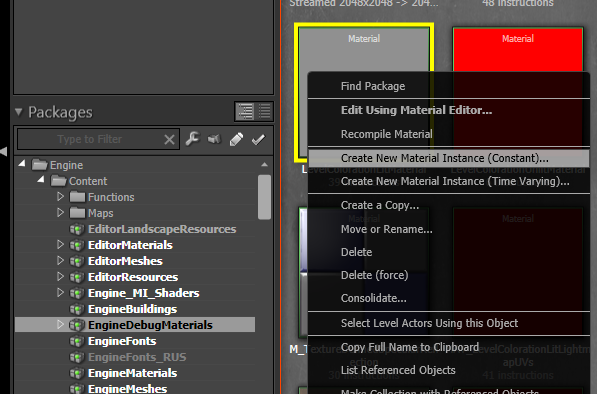Click the EngineFonts package icon

[x=77, y=341]
